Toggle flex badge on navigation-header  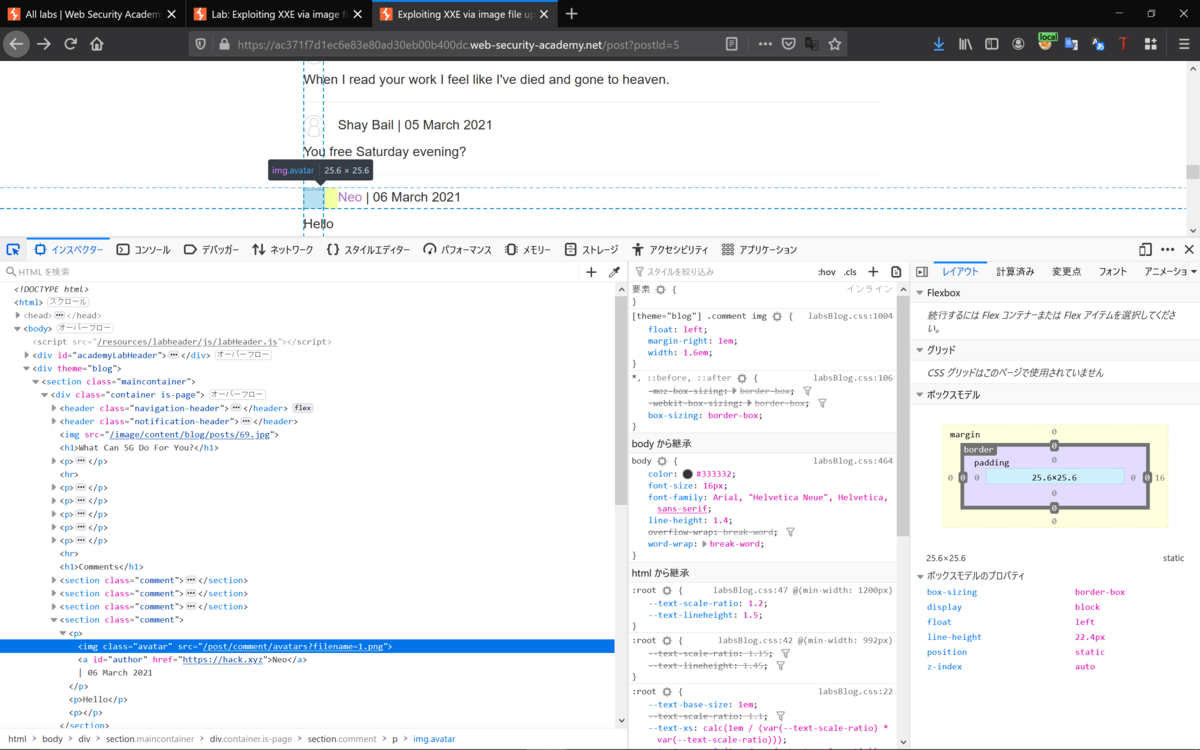[x=303, y=408]
